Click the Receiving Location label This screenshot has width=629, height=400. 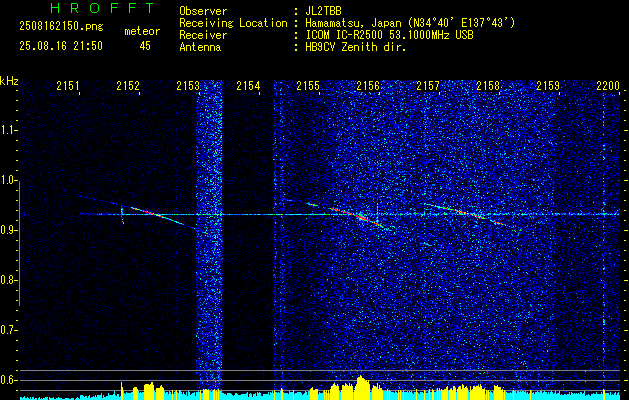click(x=233, y=23)
